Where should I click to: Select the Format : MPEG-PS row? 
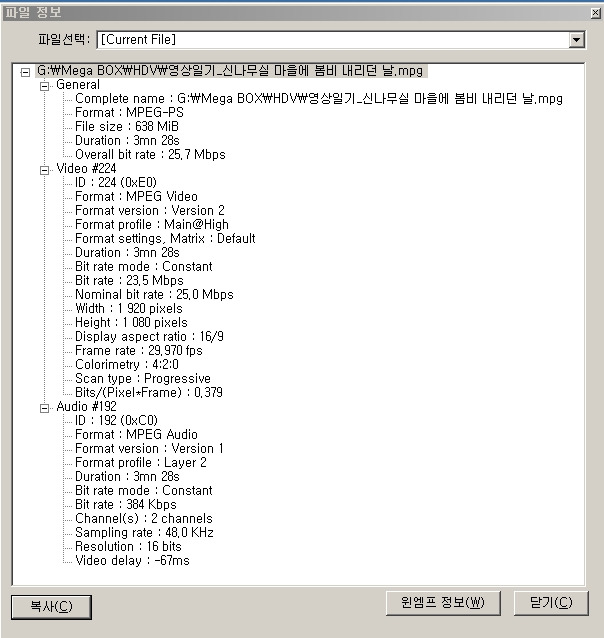coord(129,113)
